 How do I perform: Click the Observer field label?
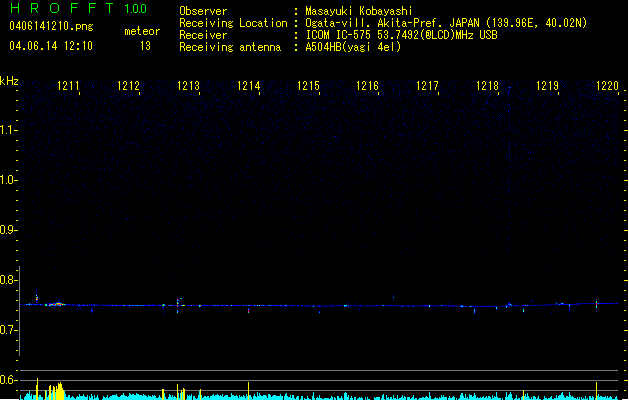(x=203, y=11)
